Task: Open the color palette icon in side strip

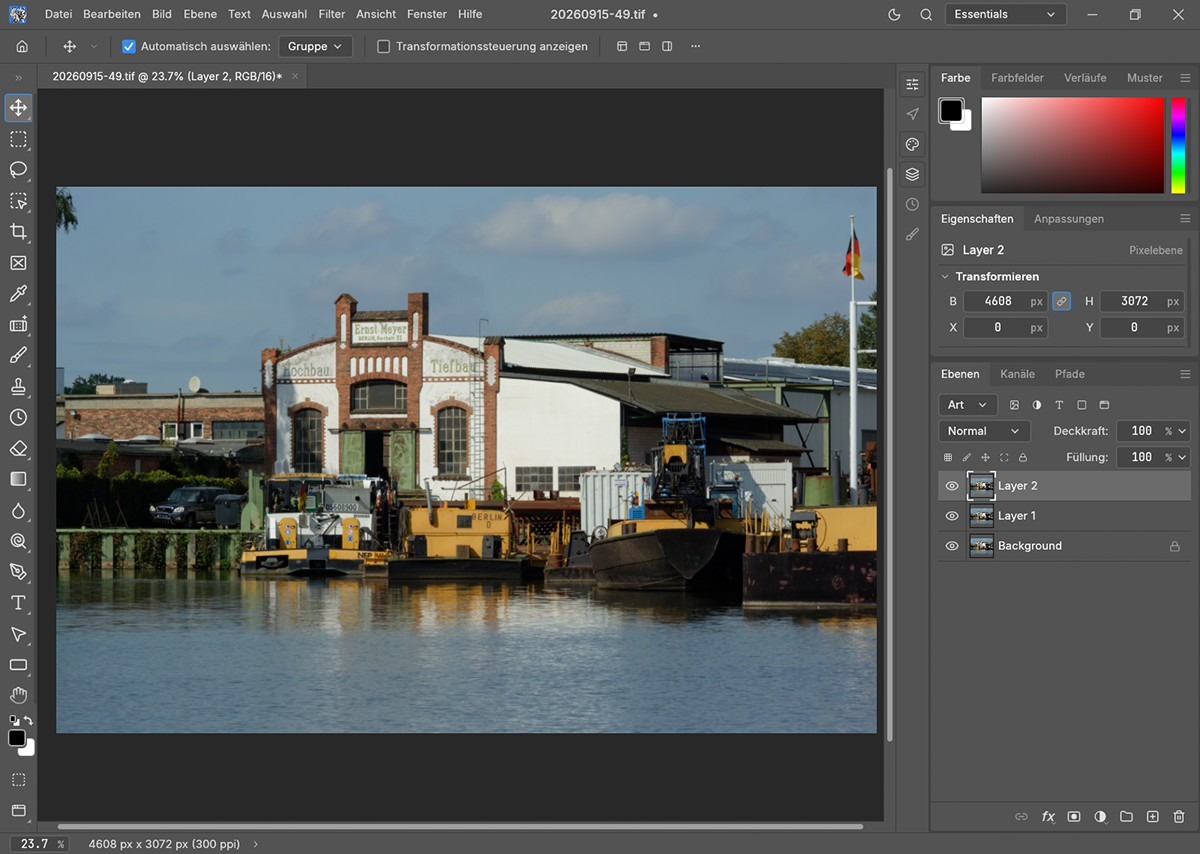Action: [912, 144]
